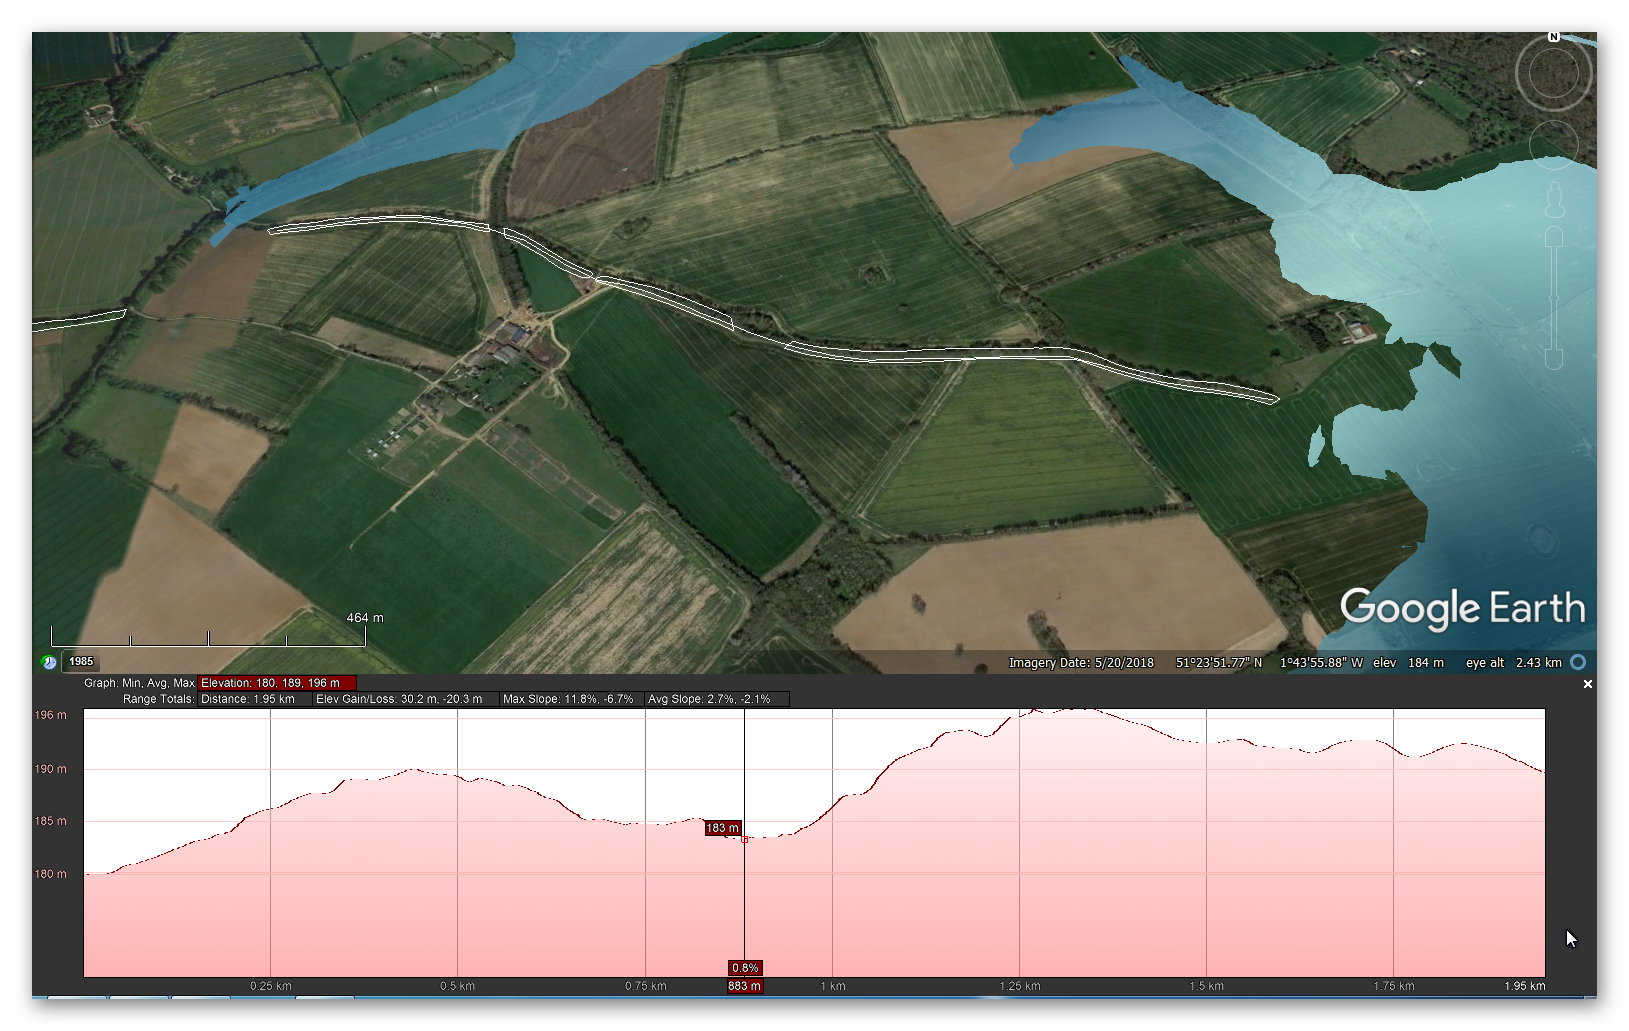Click the coordinates display in the status bar
The width and height of the screenshot is (1629, 1031).
pos(1266,662)
